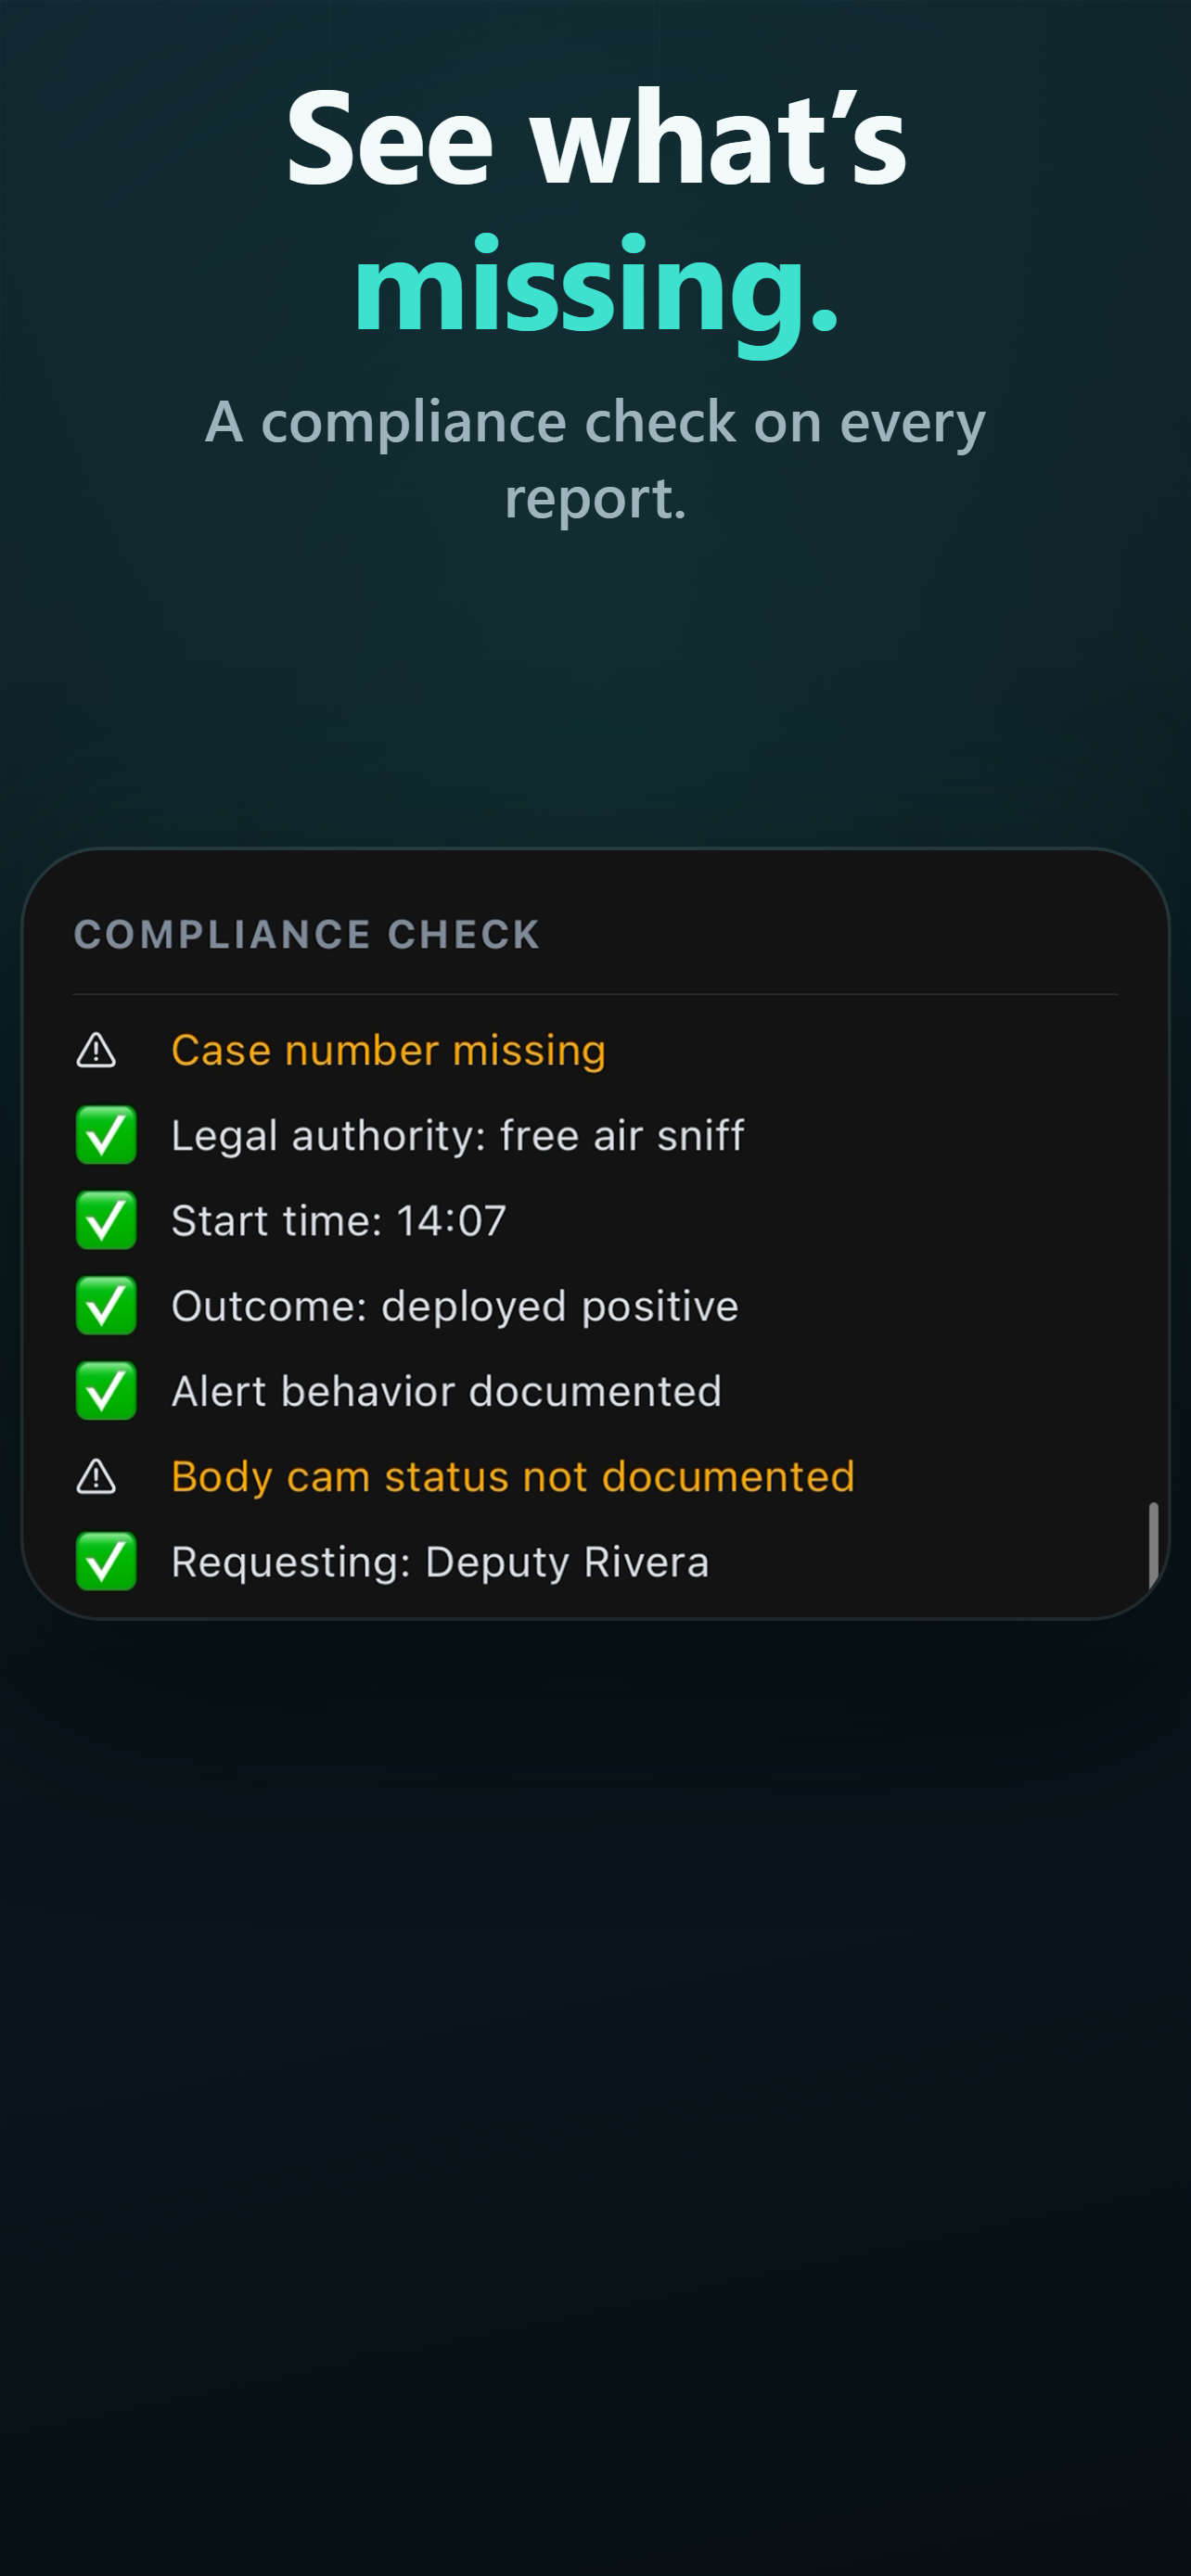Tap the green check by Alert behavior documented
The height and width of the screenshot is (2576, 1191).
[x=106, y=1391]
